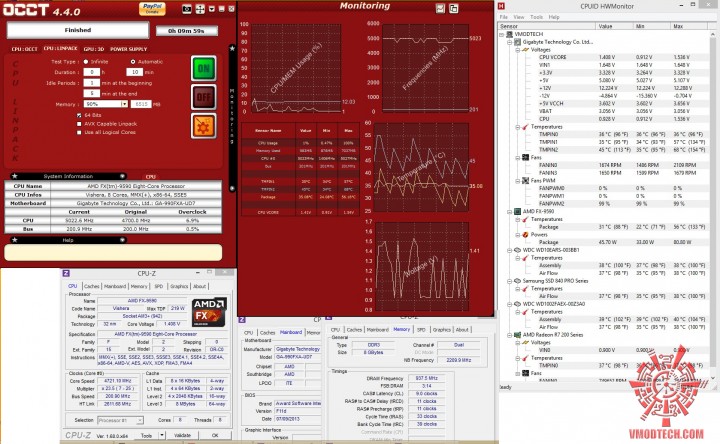Click the star beside the Help header
Screen dimensions: 720x444
(x=15, y=240)
